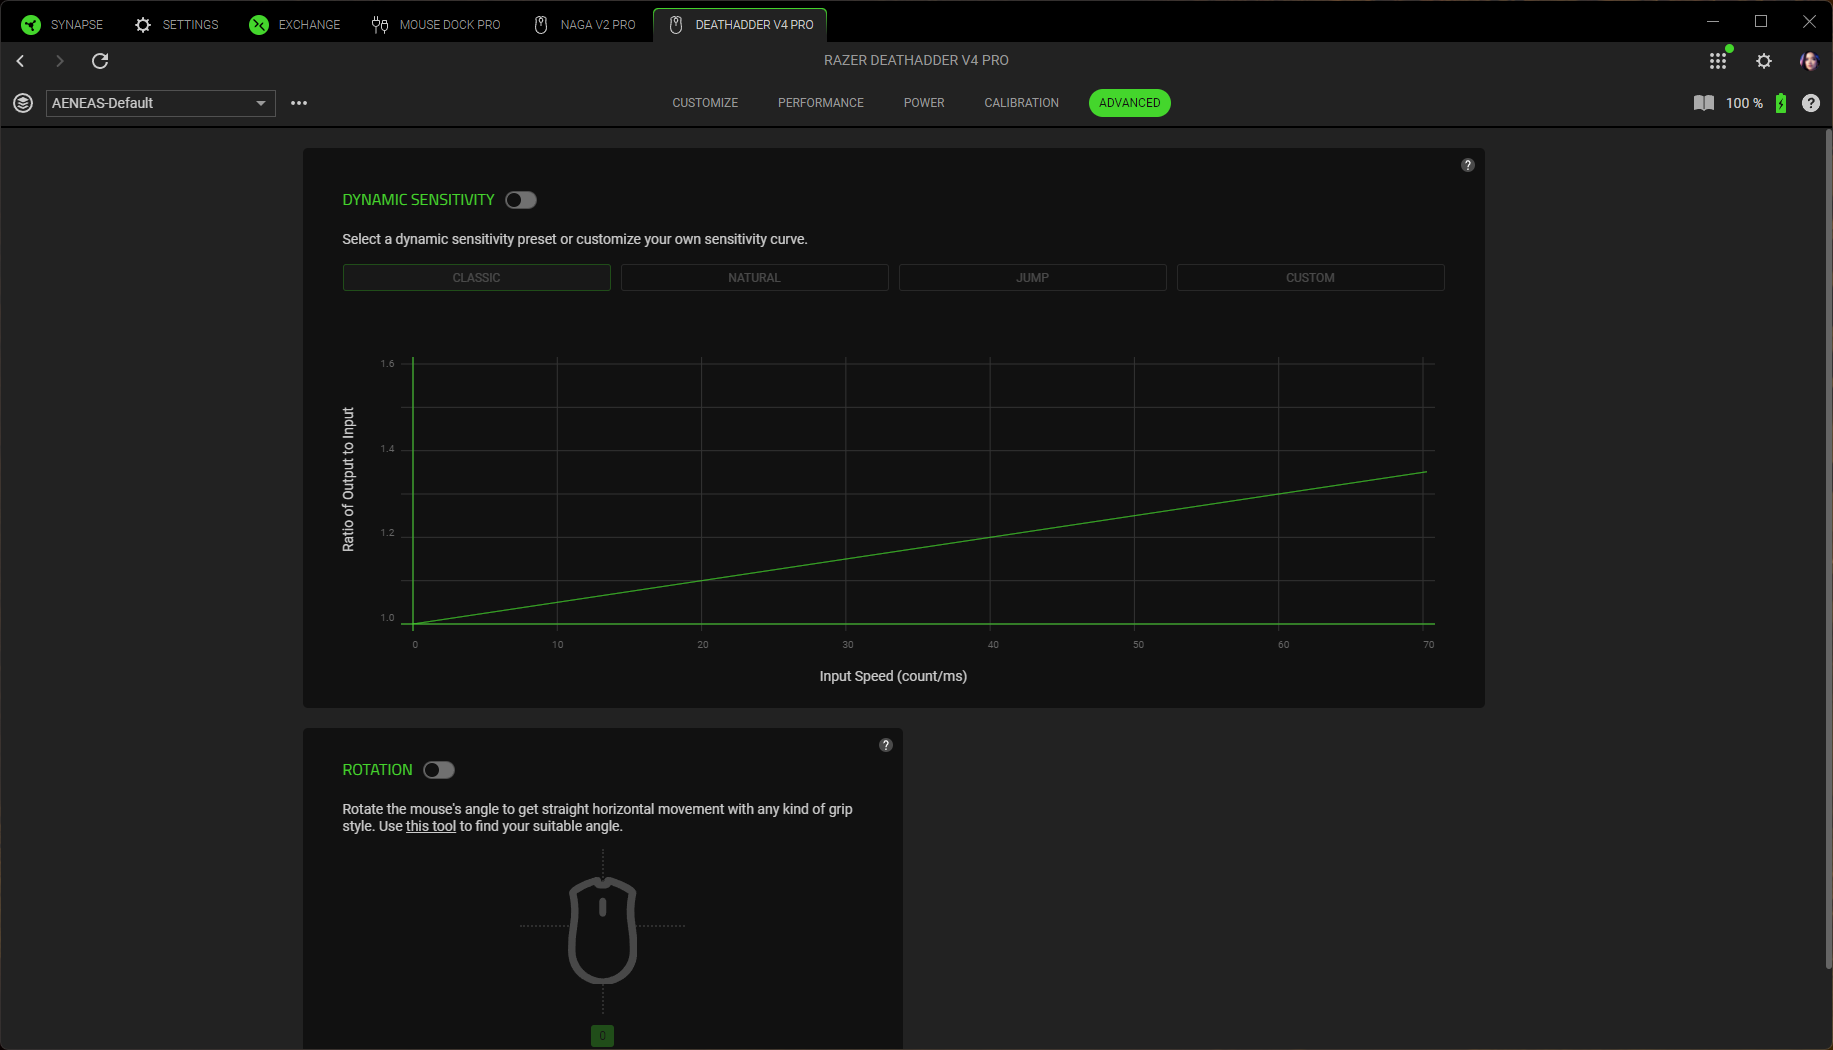Open the profile options ellipsis menu
The image size is (1833, 1050).
point(299,103)
